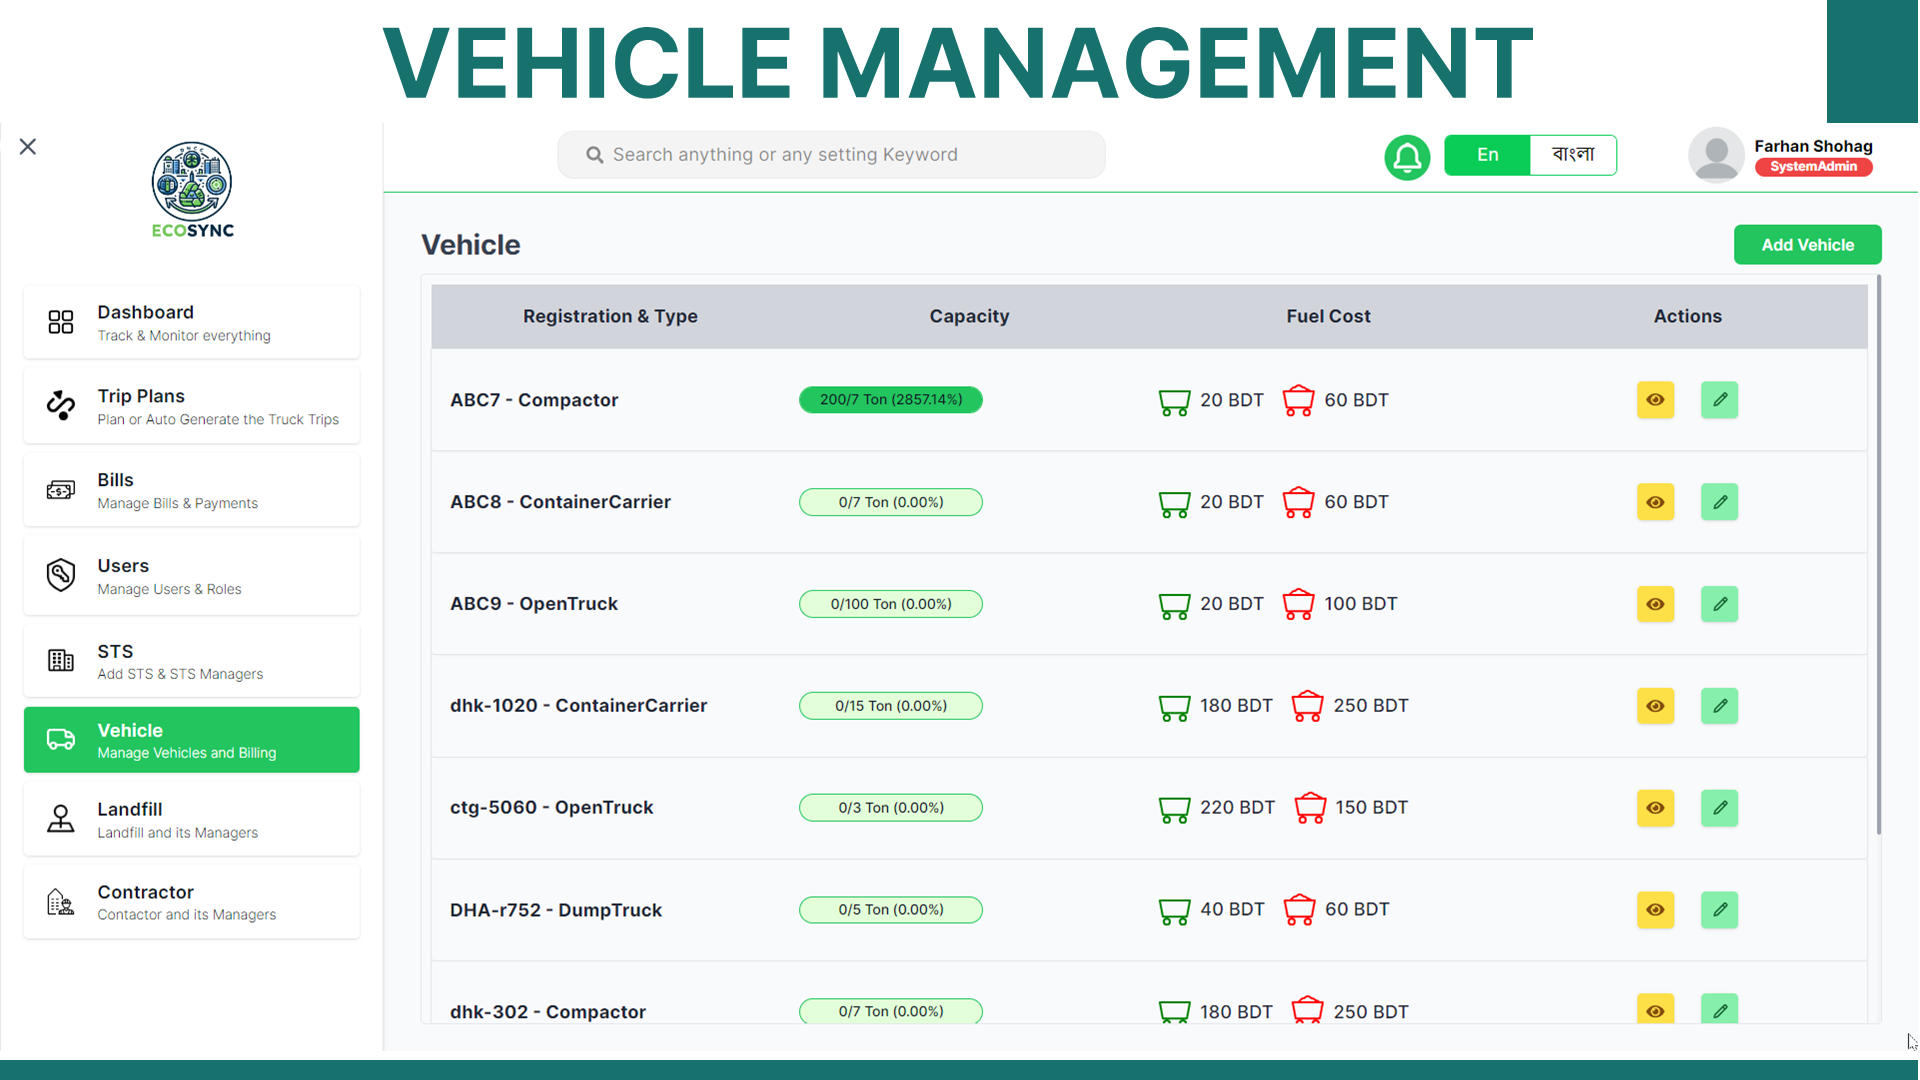Screen dimensions: 1920x1080
Task: Close the sidebar with X icon
Action: [x=28, y=147]
